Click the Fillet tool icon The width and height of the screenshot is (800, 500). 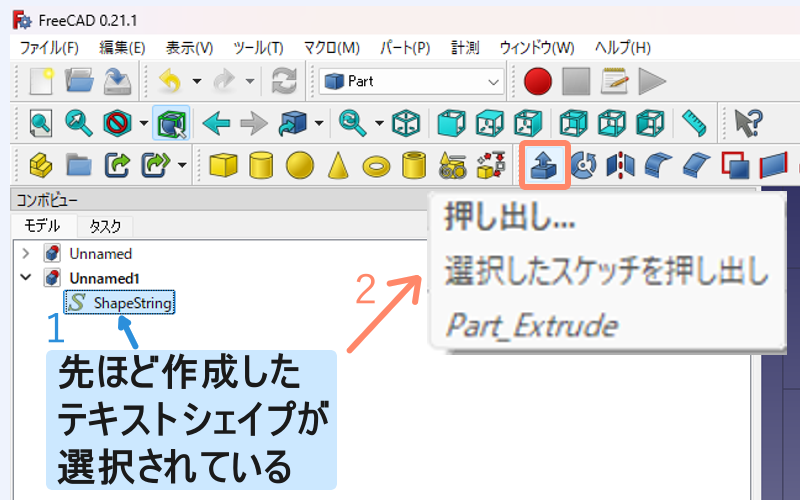pyautogui.click(x=658, y=165)
